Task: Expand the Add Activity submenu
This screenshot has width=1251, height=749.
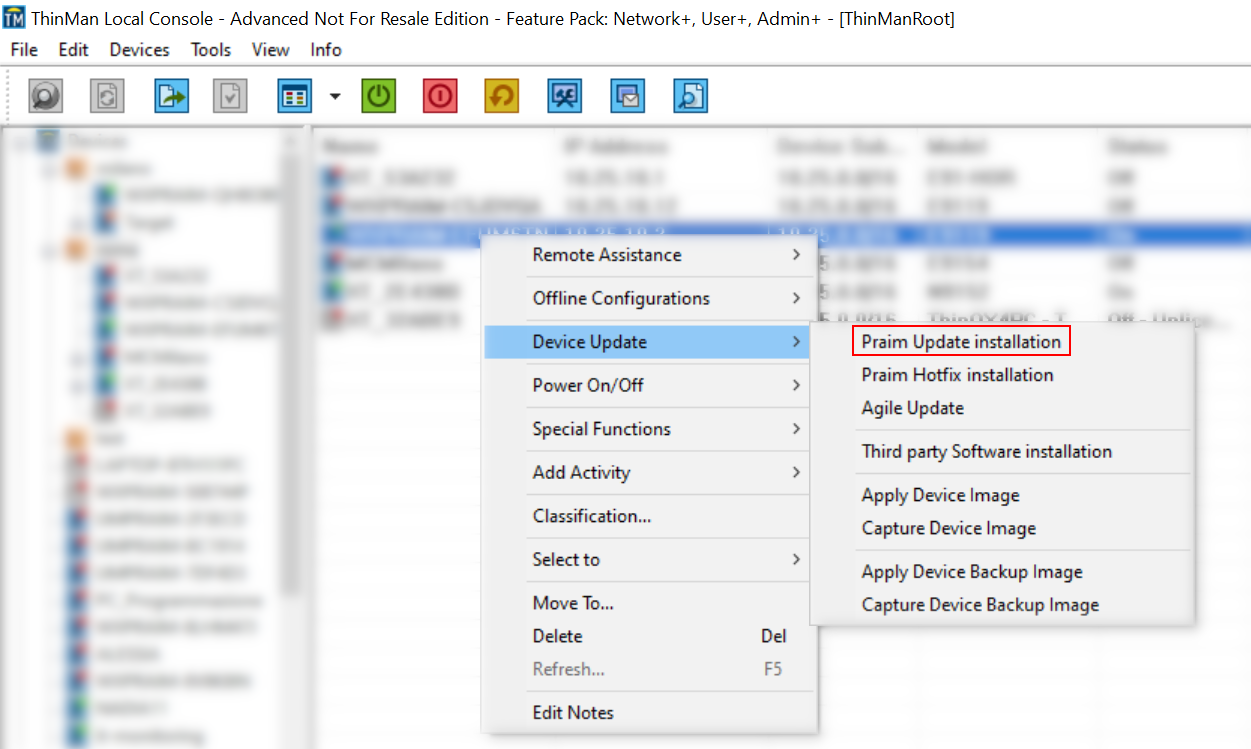Action: click(x=647, y=472)
